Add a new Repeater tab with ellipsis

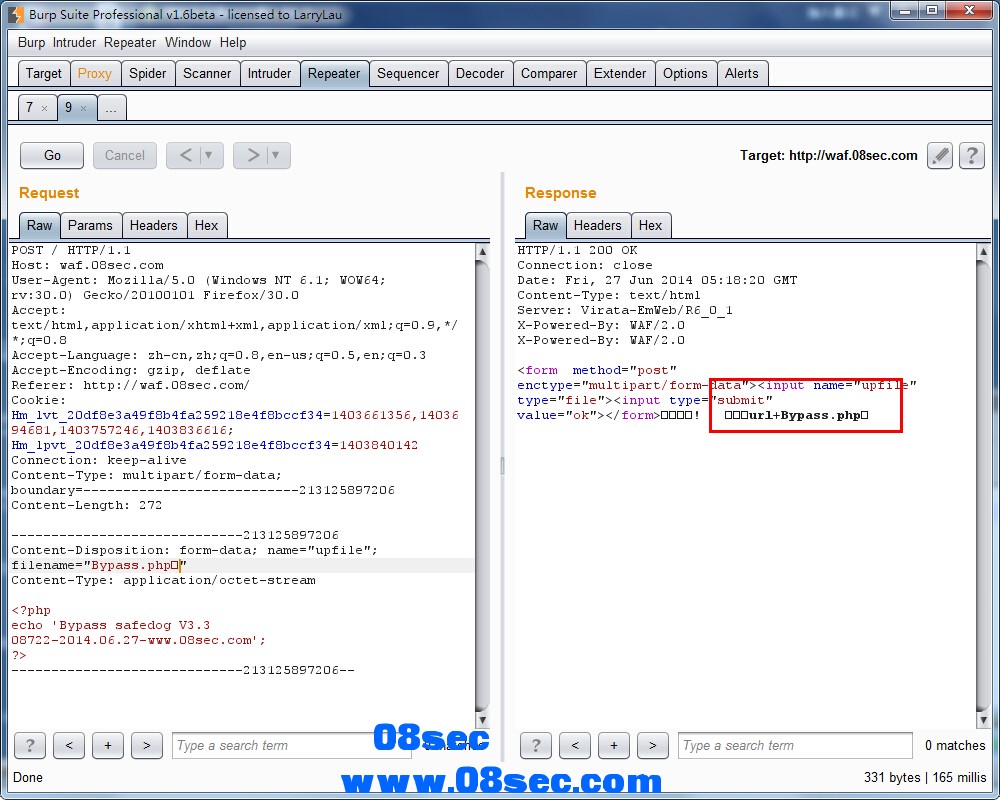tap(111, 108)
